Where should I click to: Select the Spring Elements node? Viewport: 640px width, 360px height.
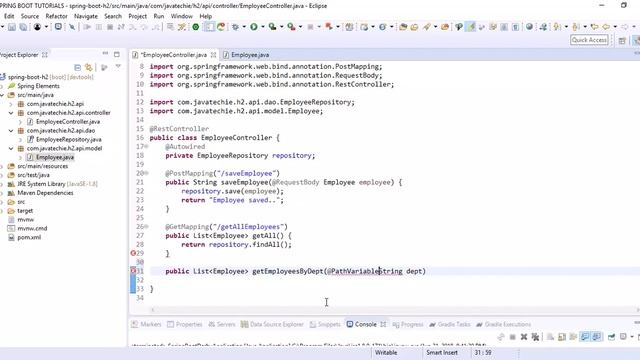(x=38, y=86)
